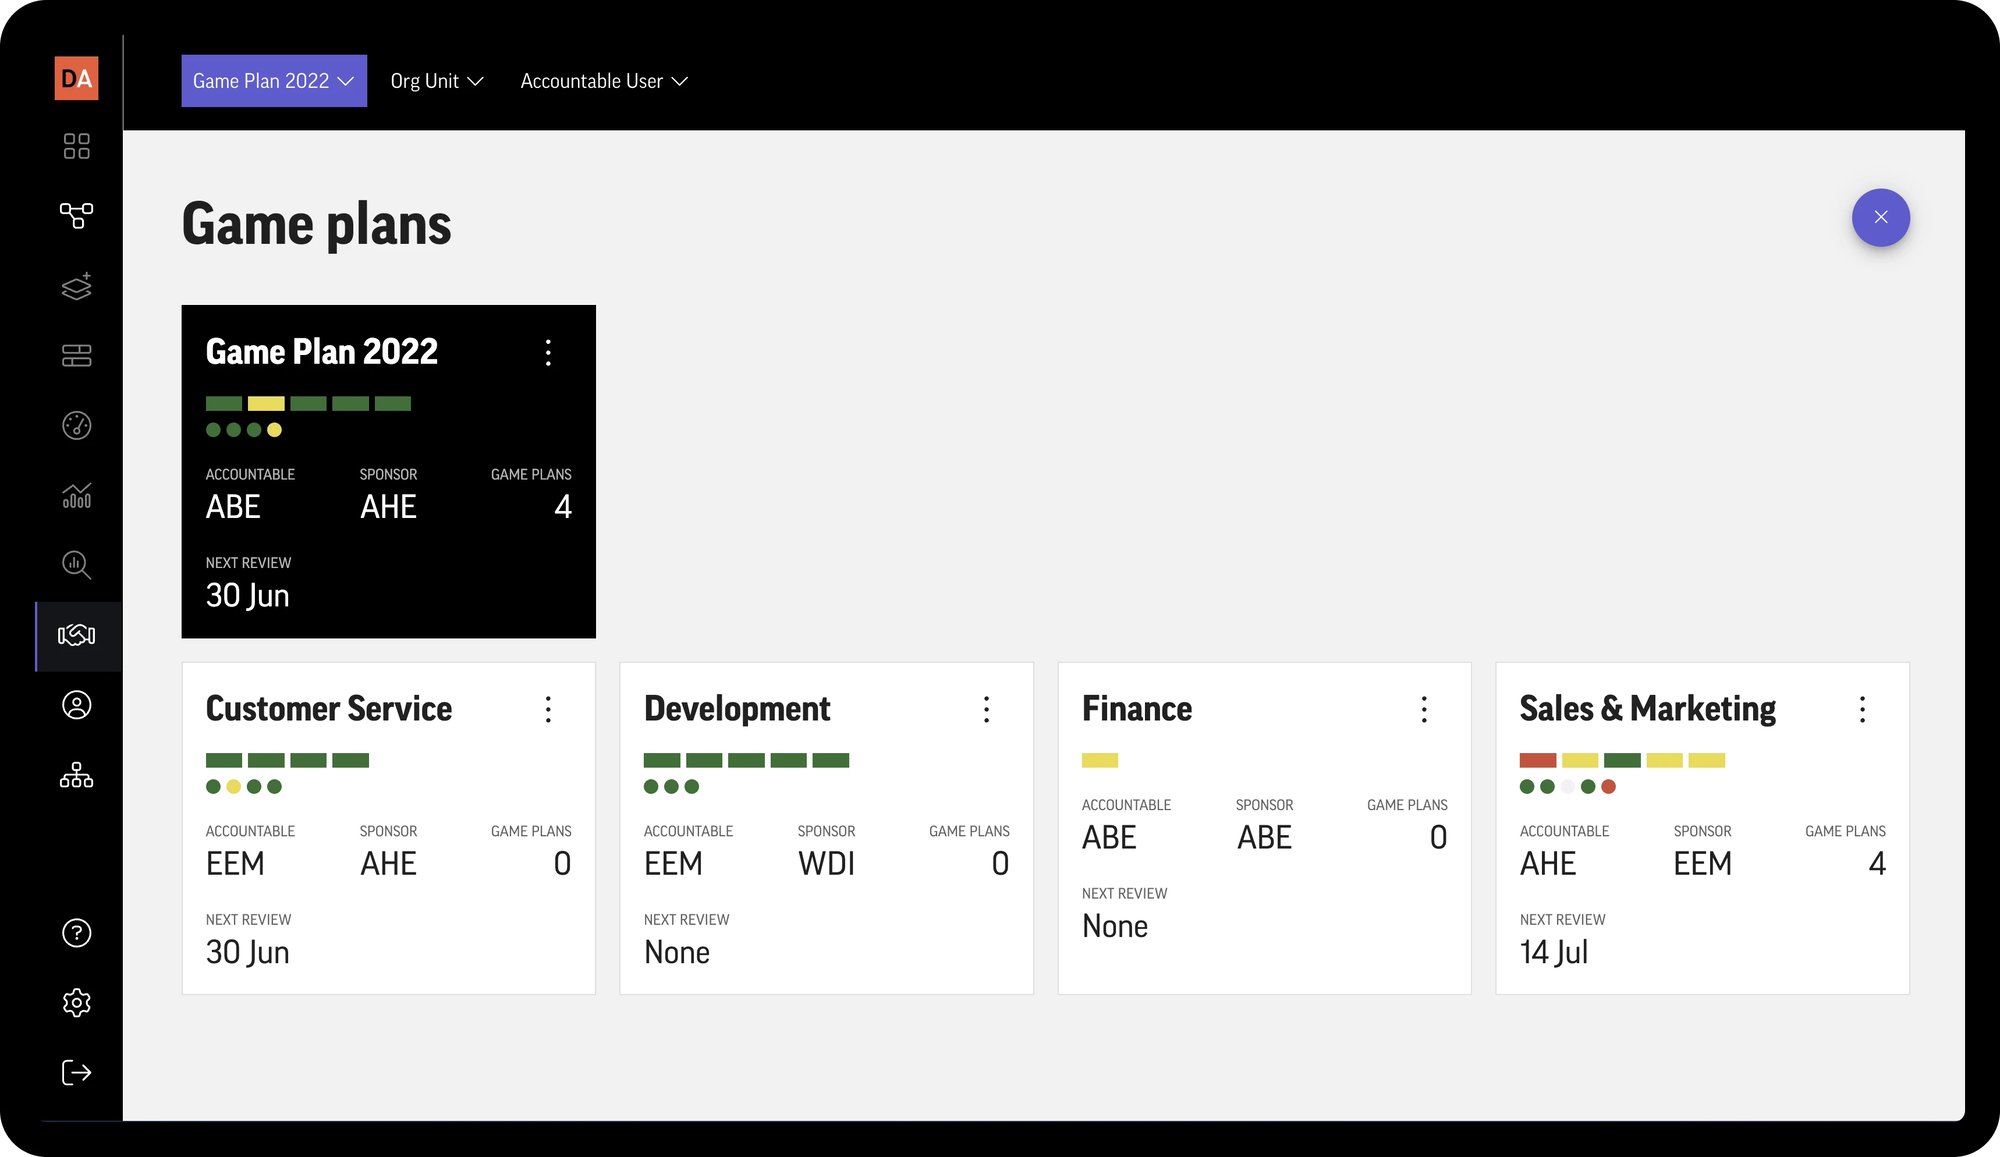Click the yellow status indicator on Customer Service
This screenshot has height=1157, width=2000.
click(x=237, y=786)
